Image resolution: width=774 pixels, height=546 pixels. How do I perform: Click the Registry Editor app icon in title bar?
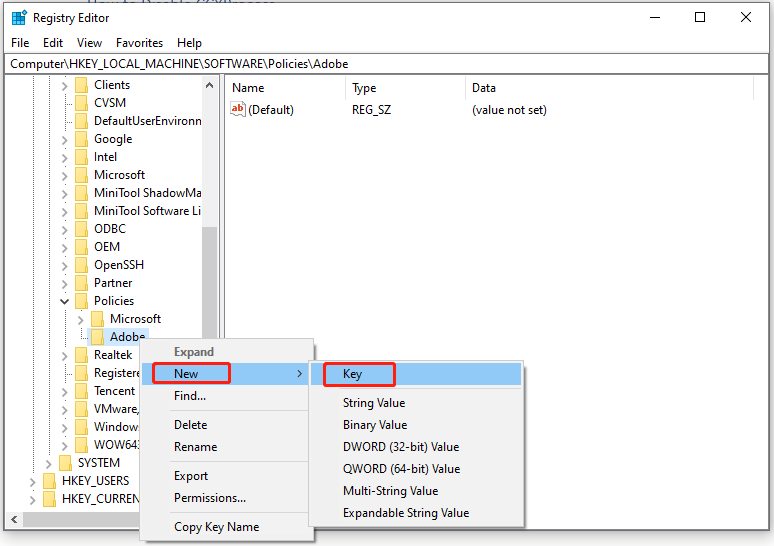coord(19,18)
